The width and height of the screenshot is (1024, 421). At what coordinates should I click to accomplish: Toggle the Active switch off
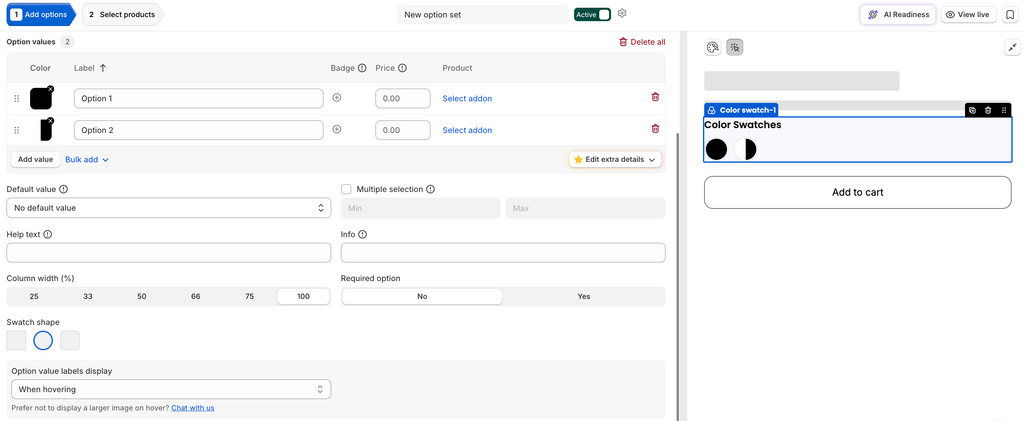[592, 14]
